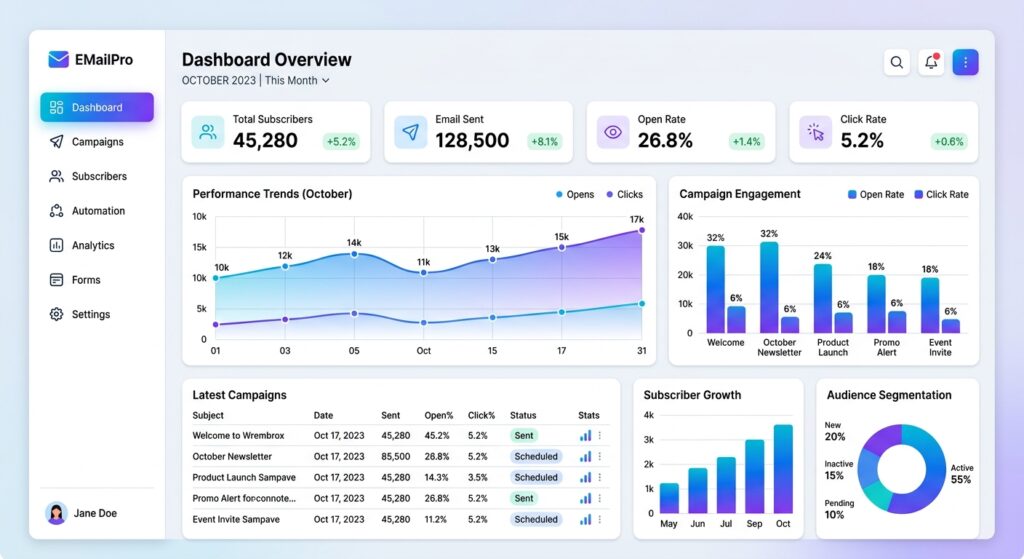Click the Scheduled badge for October Newsletter

click(536, 456)
